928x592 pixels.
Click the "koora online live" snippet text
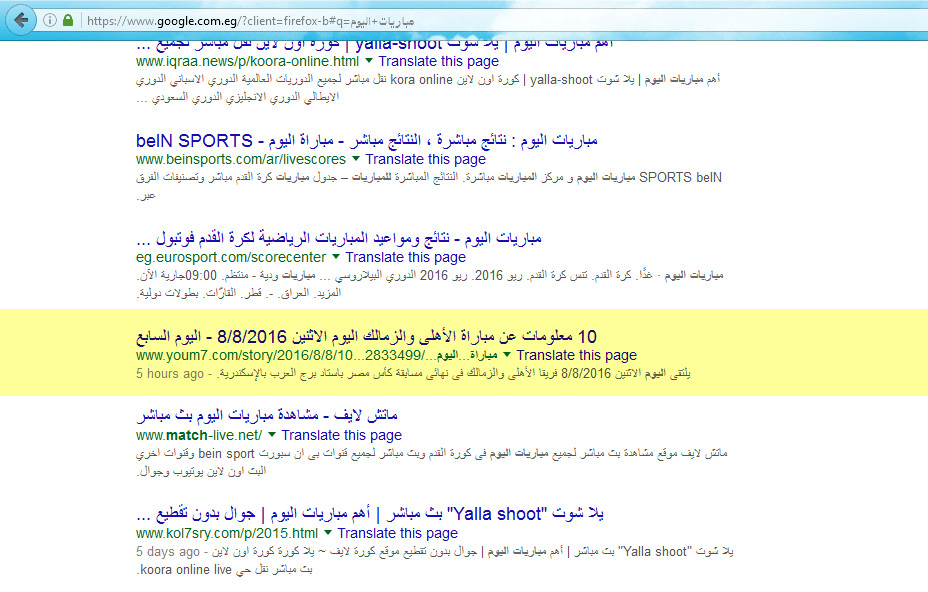[186, 570]
